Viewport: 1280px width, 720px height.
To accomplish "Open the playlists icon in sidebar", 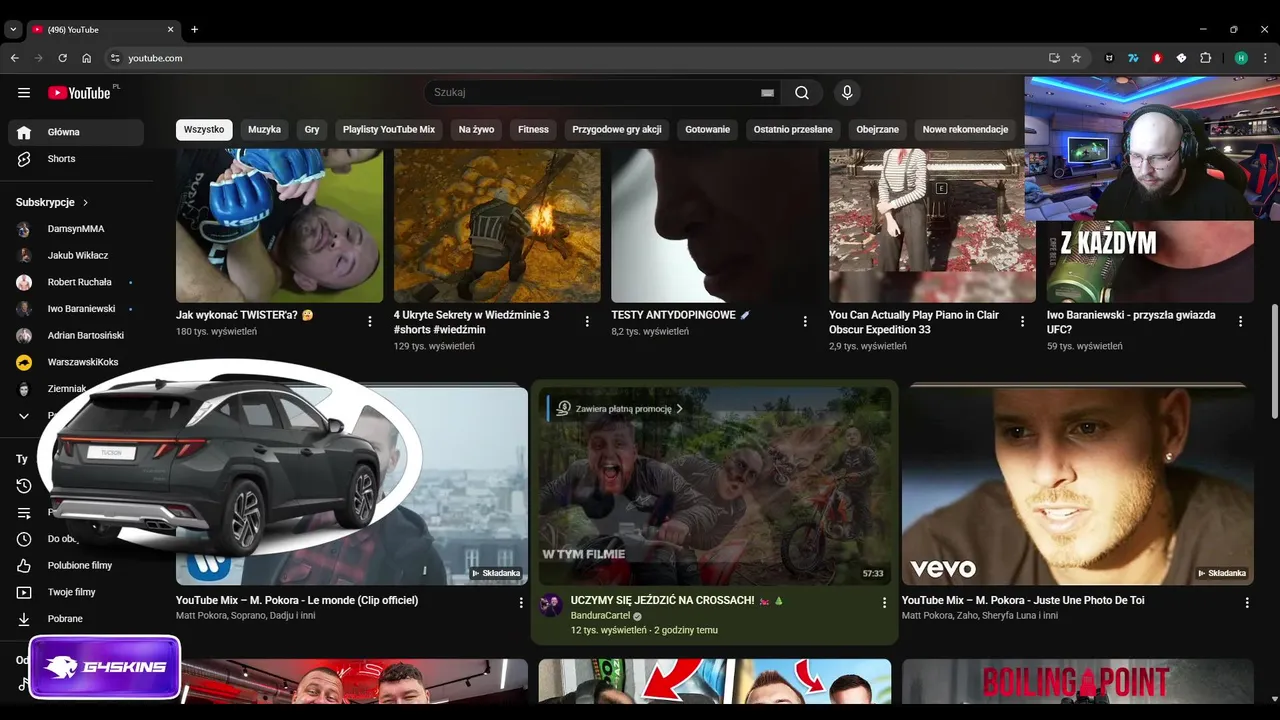I will tap(24, 513).
